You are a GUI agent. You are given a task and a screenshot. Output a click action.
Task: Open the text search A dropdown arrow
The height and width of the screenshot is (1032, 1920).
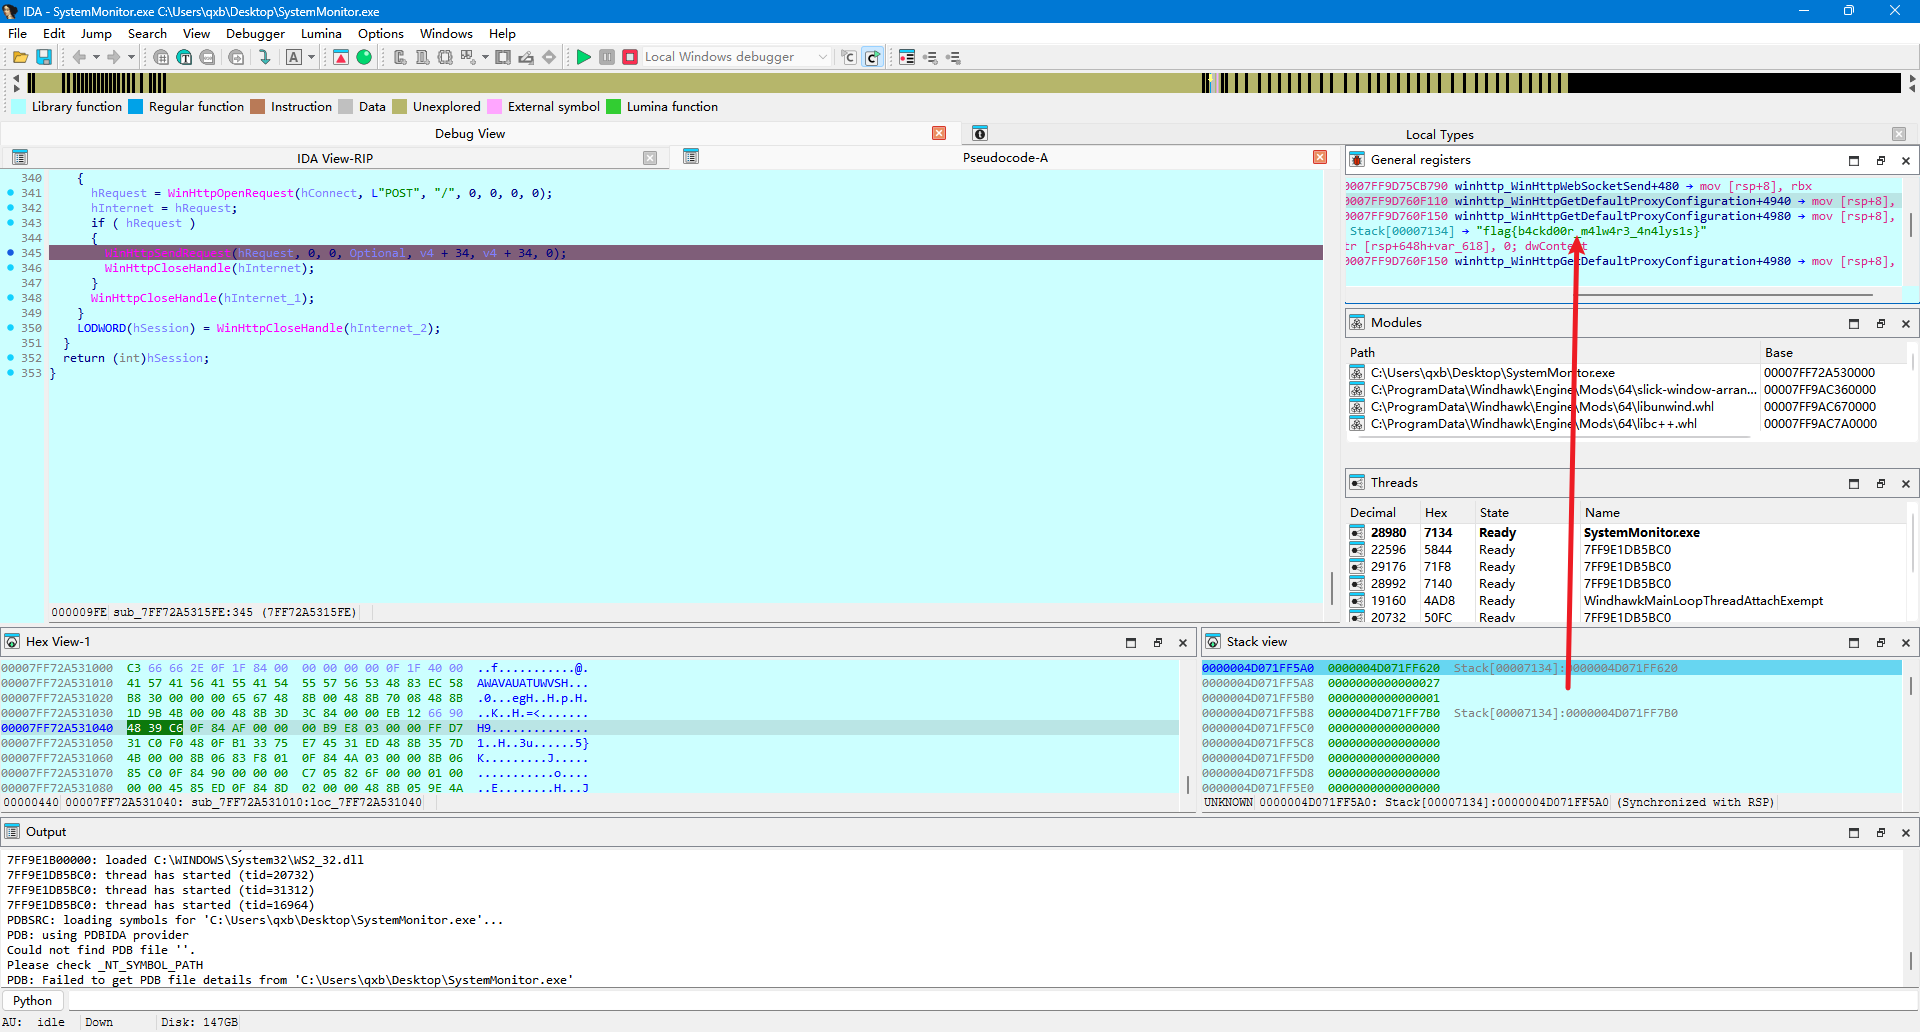(311, 57)
